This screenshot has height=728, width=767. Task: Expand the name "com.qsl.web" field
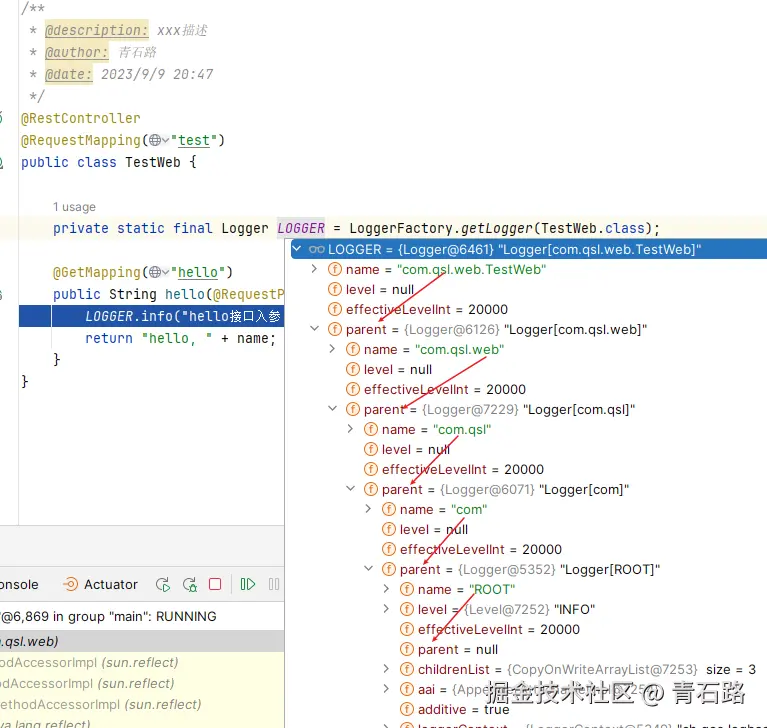pos(332,349)
